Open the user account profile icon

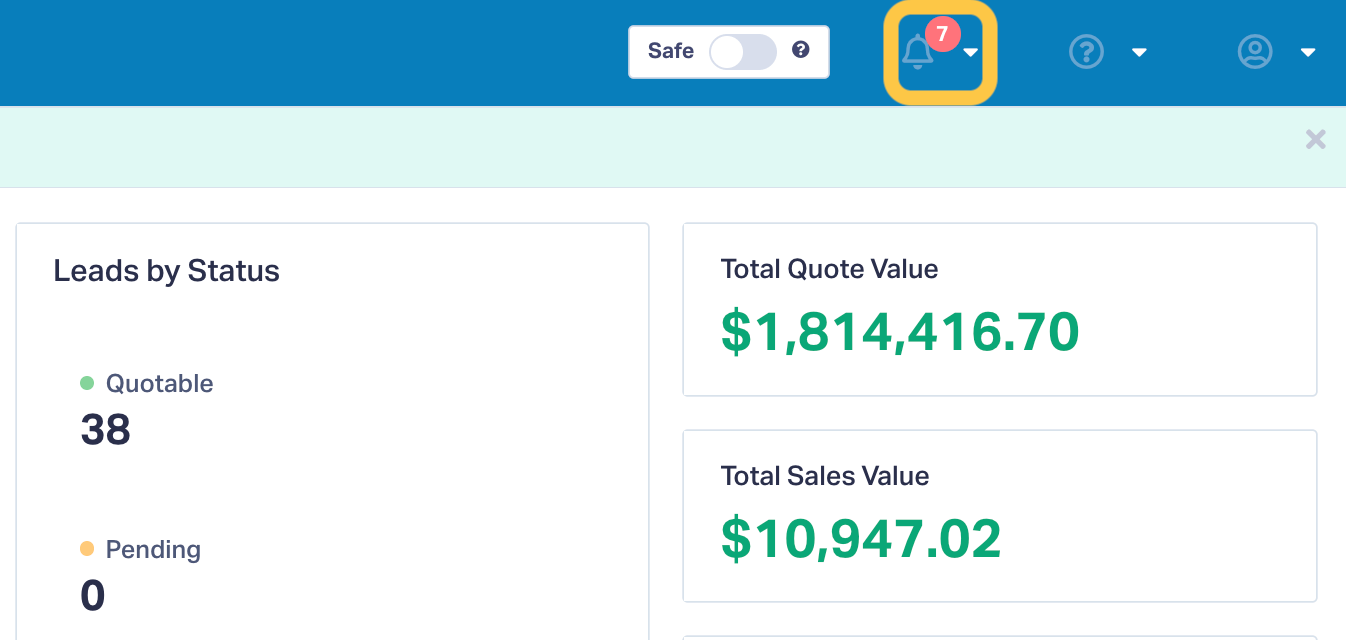pos(1255,52)
